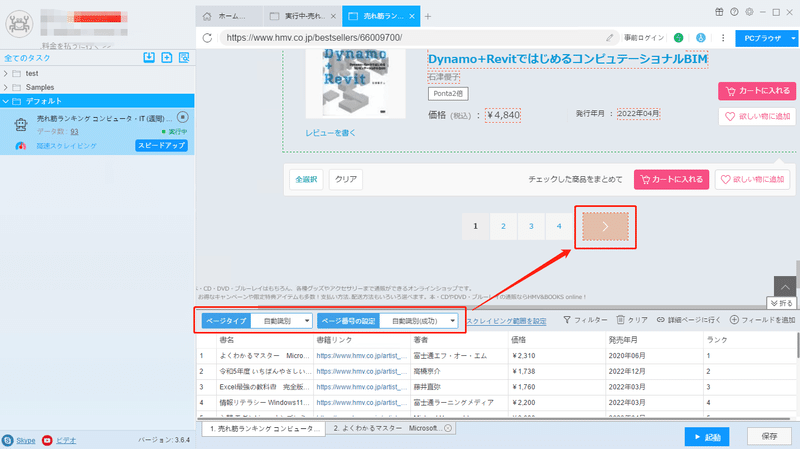Open the スクレイピング範囲を設定 link
Screen dimensions: 800x449
point(506,321)
